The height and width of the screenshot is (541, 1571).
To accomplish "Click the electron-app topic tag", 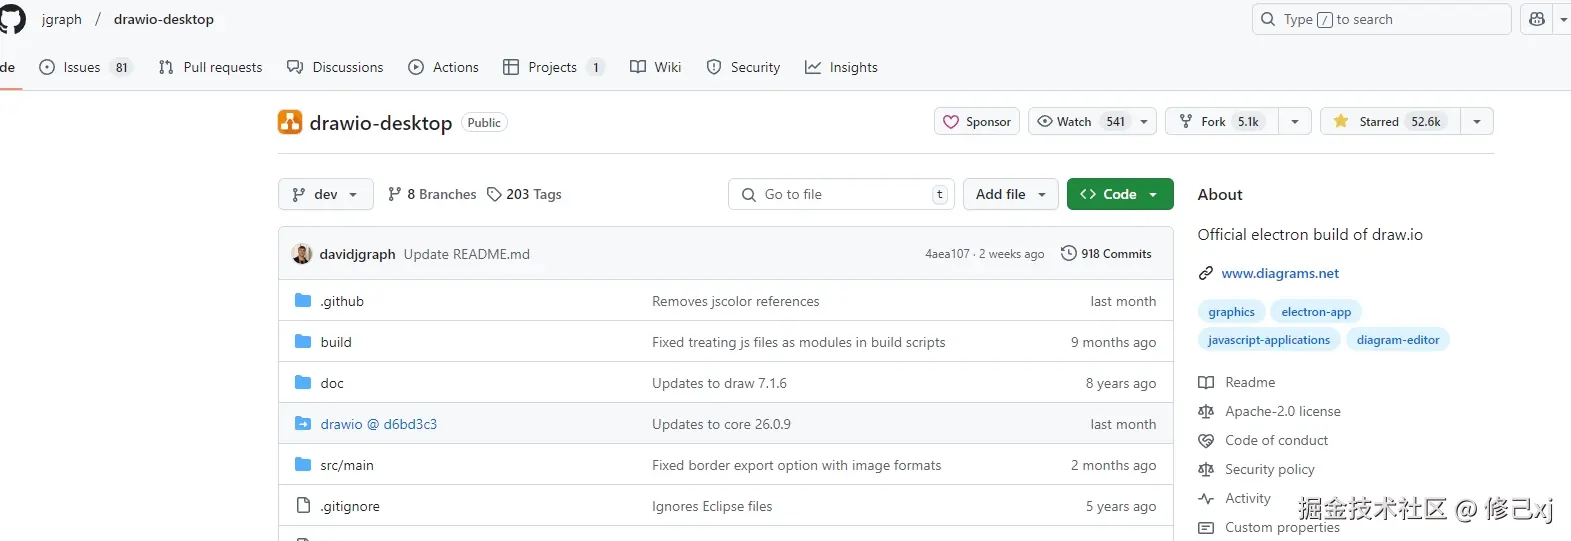I will click(x=1316, y=312).
